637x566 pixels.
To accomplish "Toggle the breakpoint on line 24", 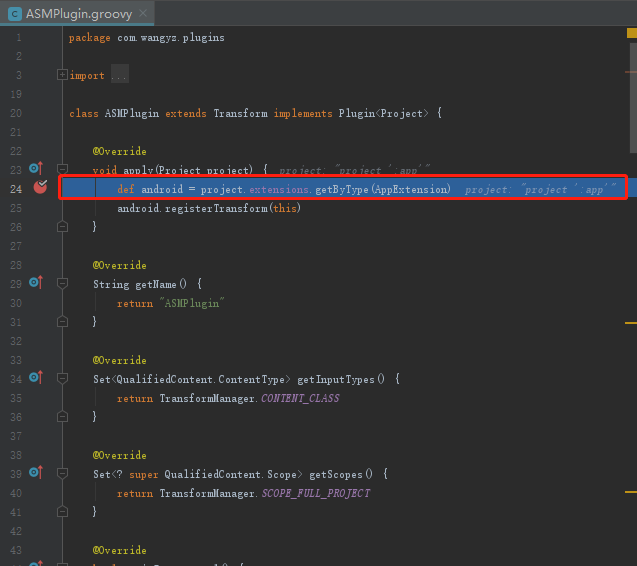I will (40, 187).
